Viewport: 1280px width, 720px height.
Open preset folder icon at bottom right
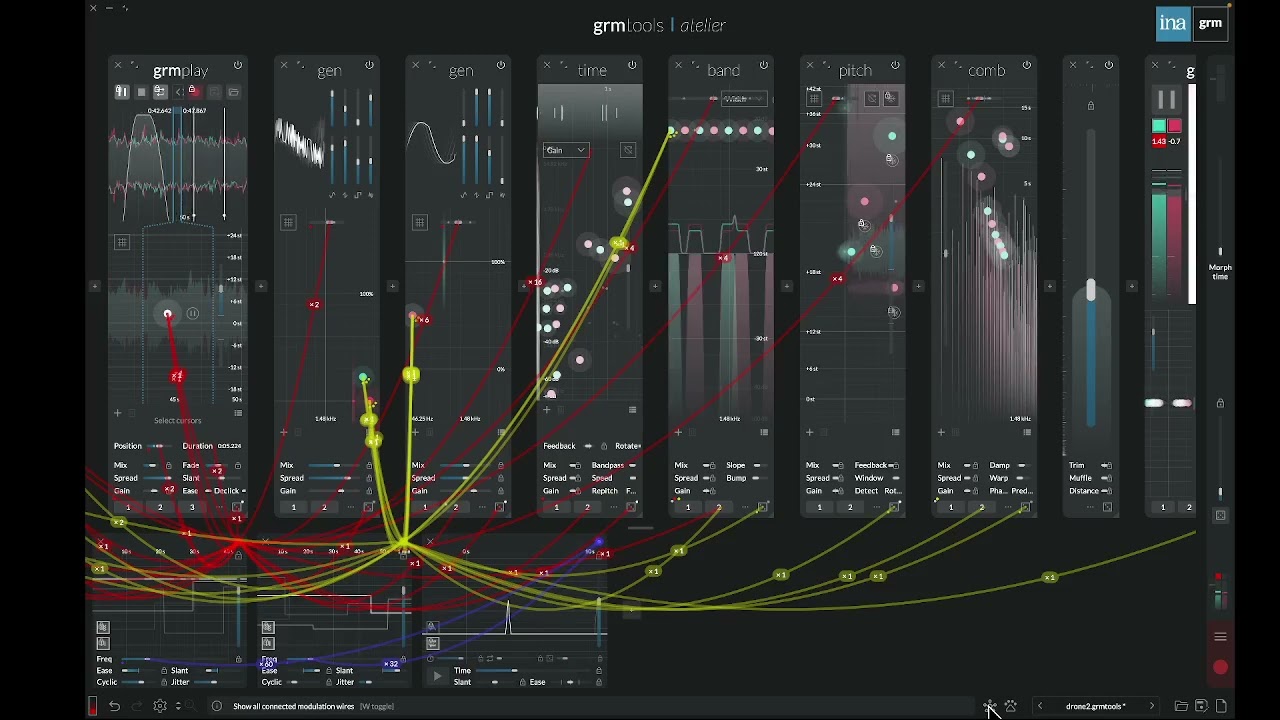pyautogui.click(x=1181, y=706)
